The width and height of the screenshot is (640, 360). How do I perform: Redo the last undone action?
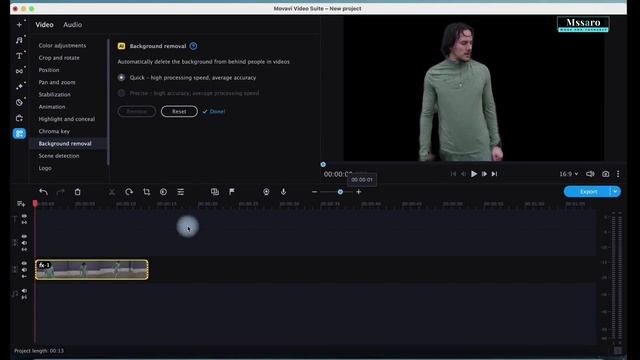pos(60,192)
